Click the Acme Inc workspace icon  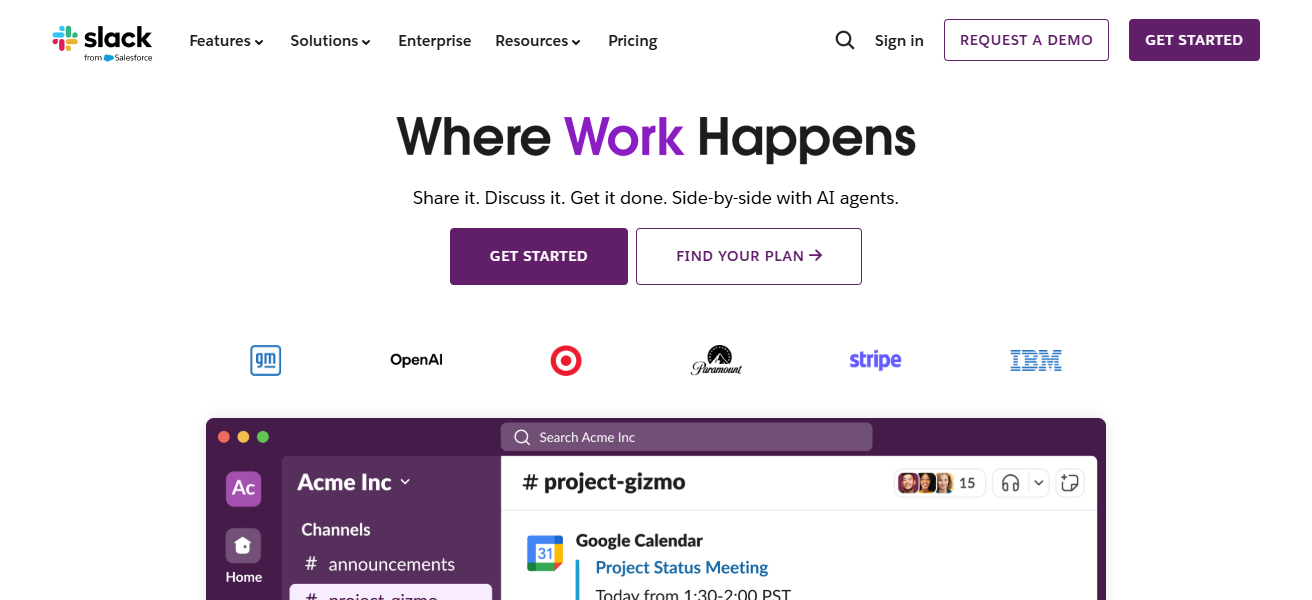click(x=243, y=488)
